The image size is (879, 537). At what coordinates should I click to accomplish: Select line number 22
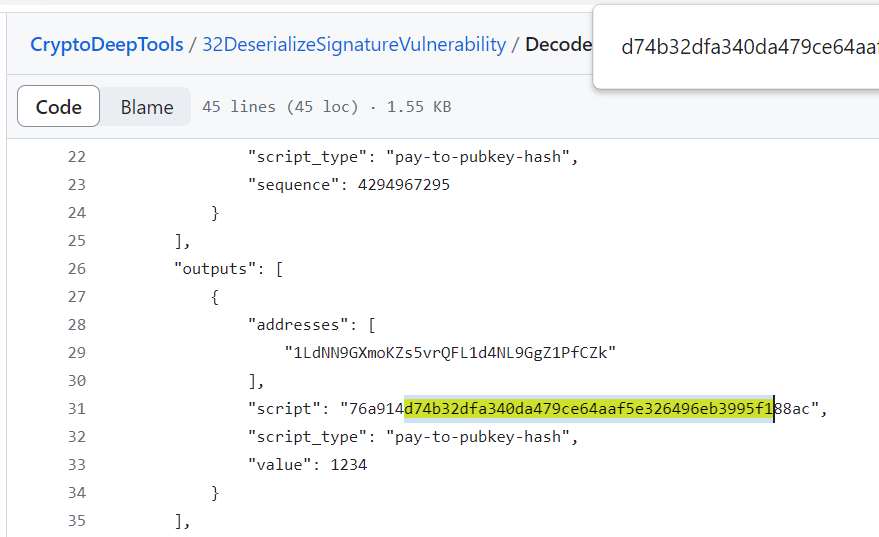pyautogui.click(x=77, y=157)
